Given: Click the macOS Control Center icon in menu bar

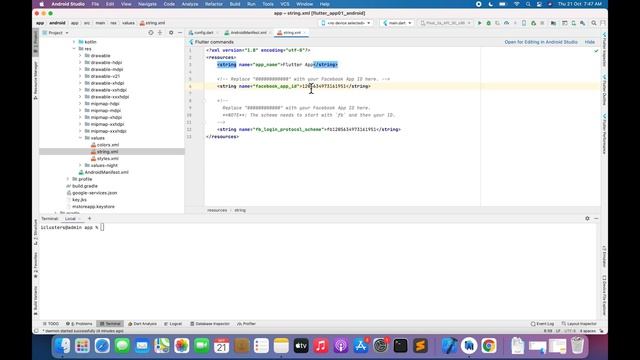Looking at the screenshot, I should tap(539, 4).
